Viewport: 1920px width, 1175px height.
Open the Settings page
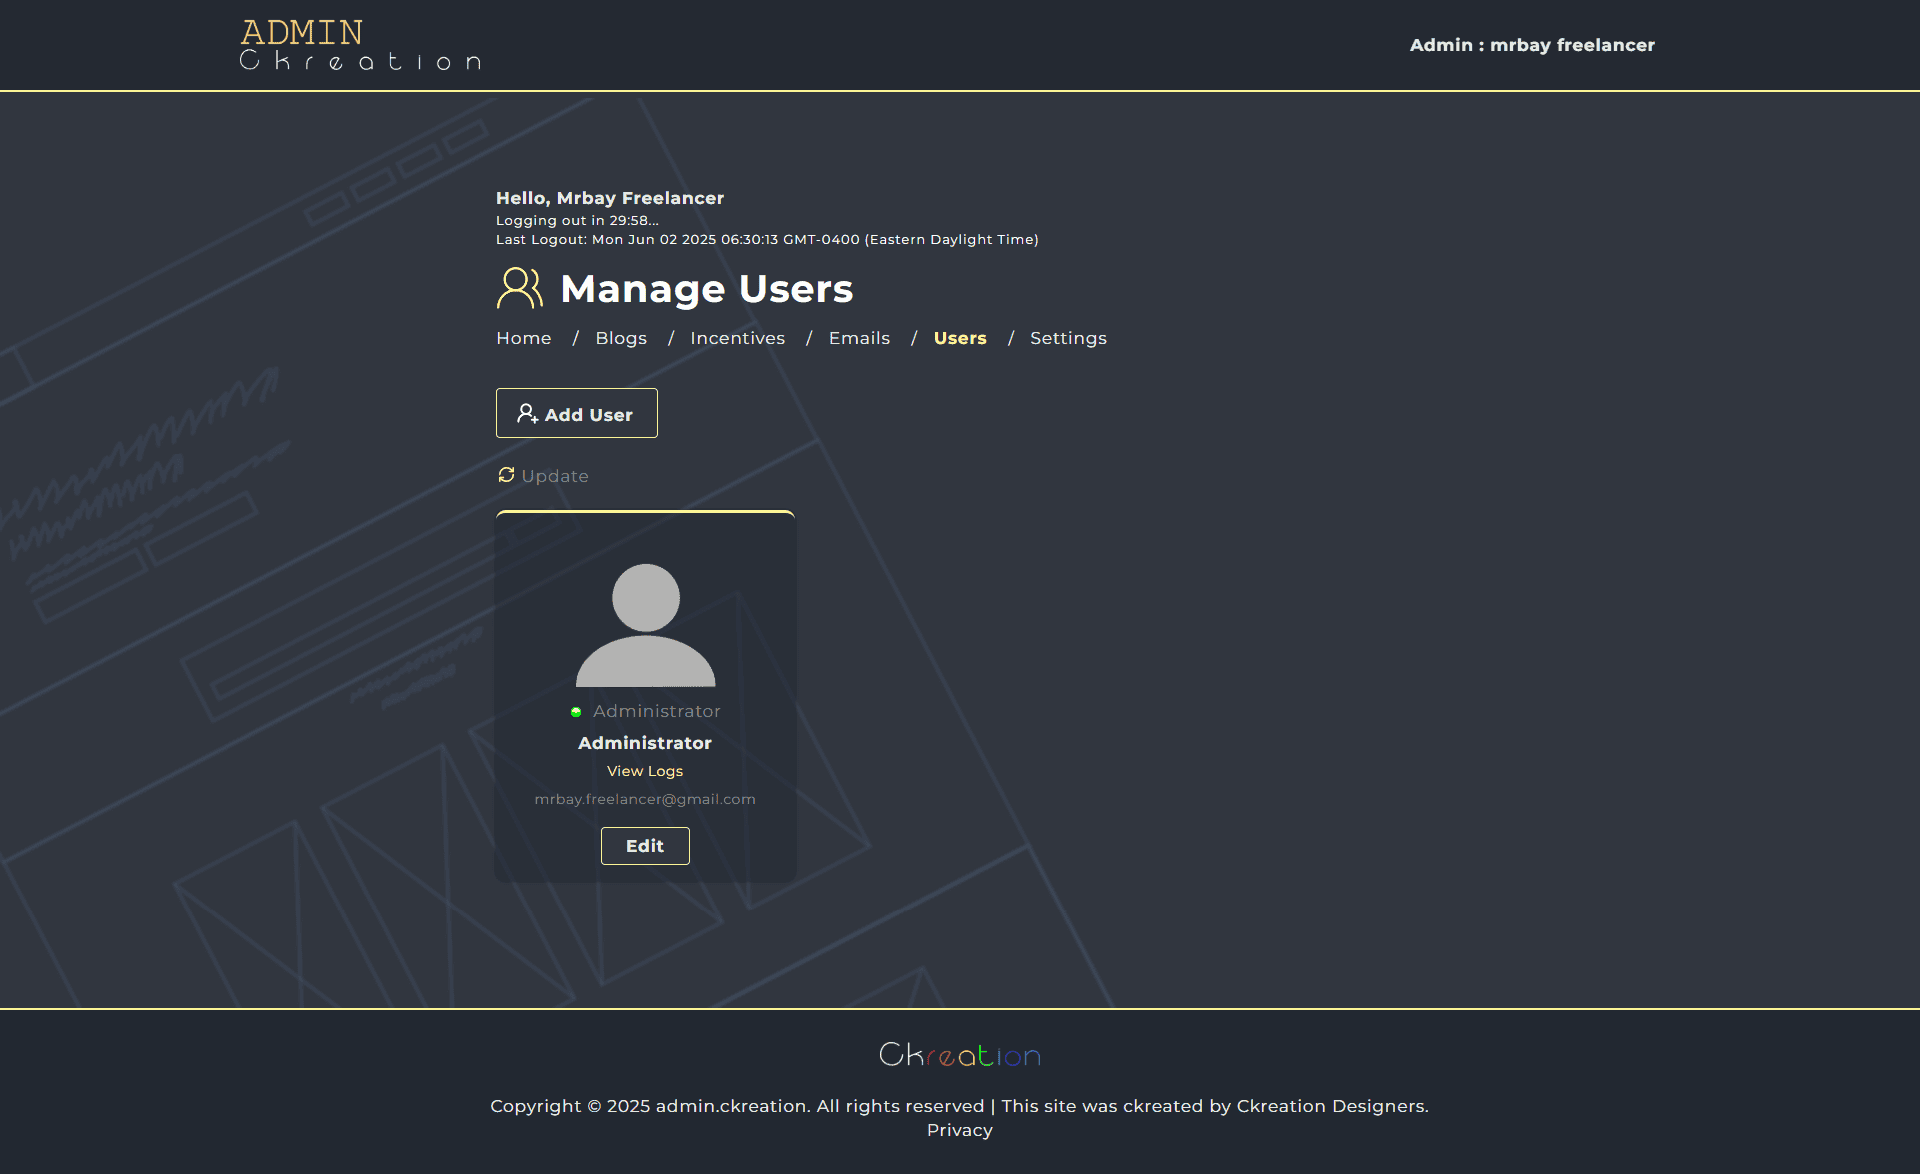pos(1068,338)
